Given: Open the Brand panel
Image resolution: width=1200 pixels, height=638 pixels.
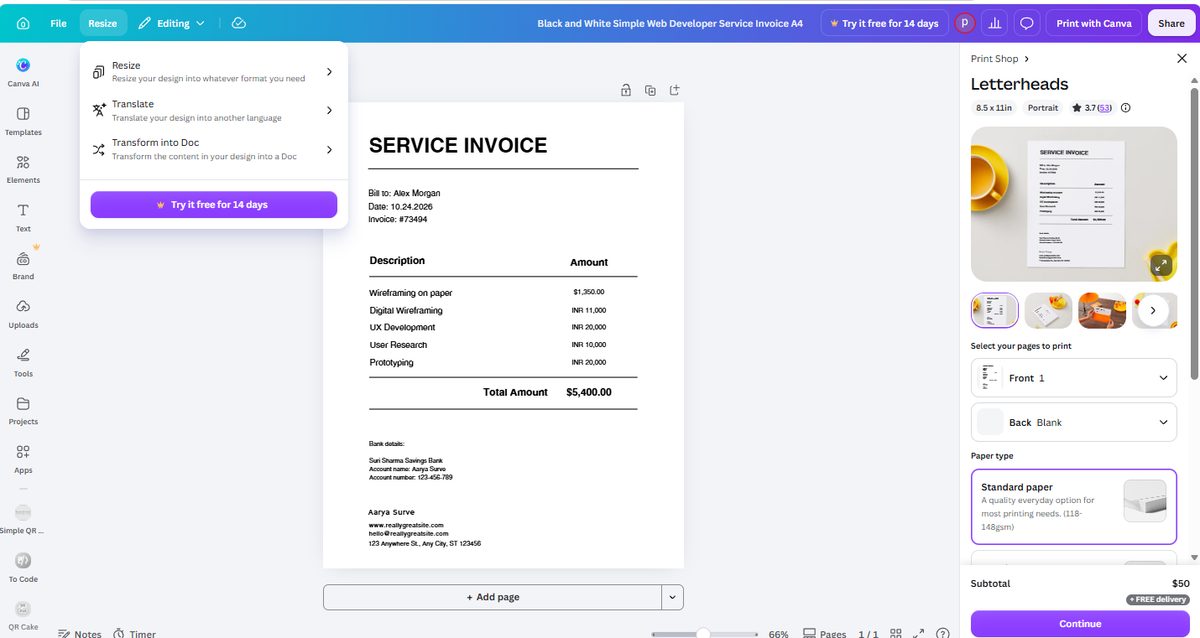Looking at the screenshot, I should pyautogui.click(x=23, y=265).
